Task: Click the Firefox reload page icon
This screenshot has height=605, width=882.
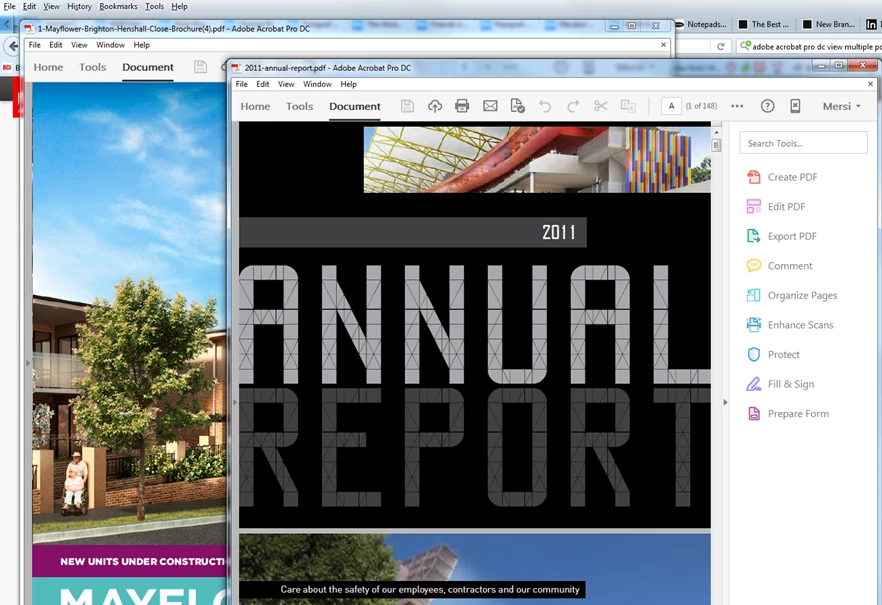Action: (x=721, y=46)
